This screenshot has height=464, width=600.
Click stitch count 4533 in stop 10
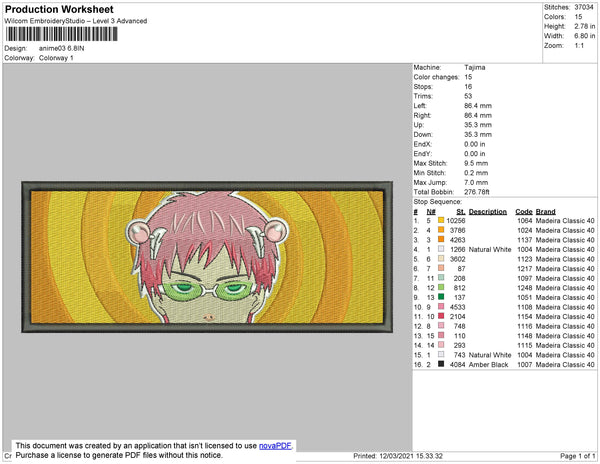pyautogui.click(x=458, y=307)
